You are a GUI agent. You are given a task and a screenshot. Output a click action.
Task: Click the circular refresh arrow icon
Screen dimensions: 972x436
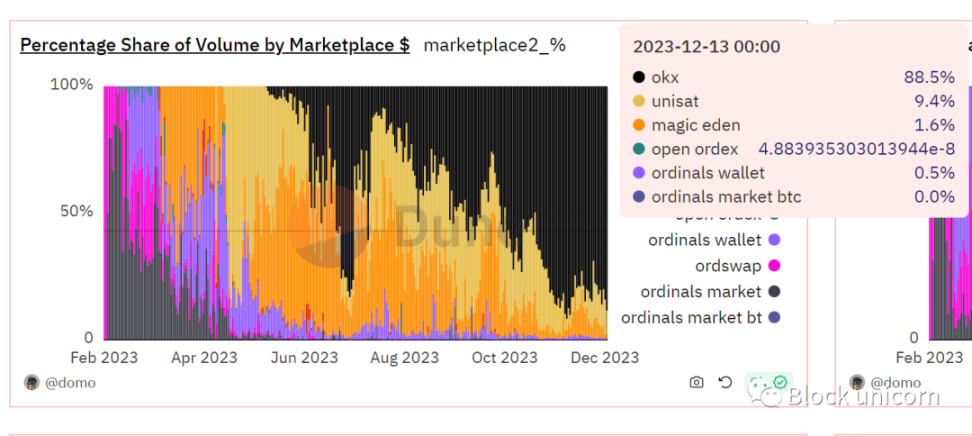(725, 382)
